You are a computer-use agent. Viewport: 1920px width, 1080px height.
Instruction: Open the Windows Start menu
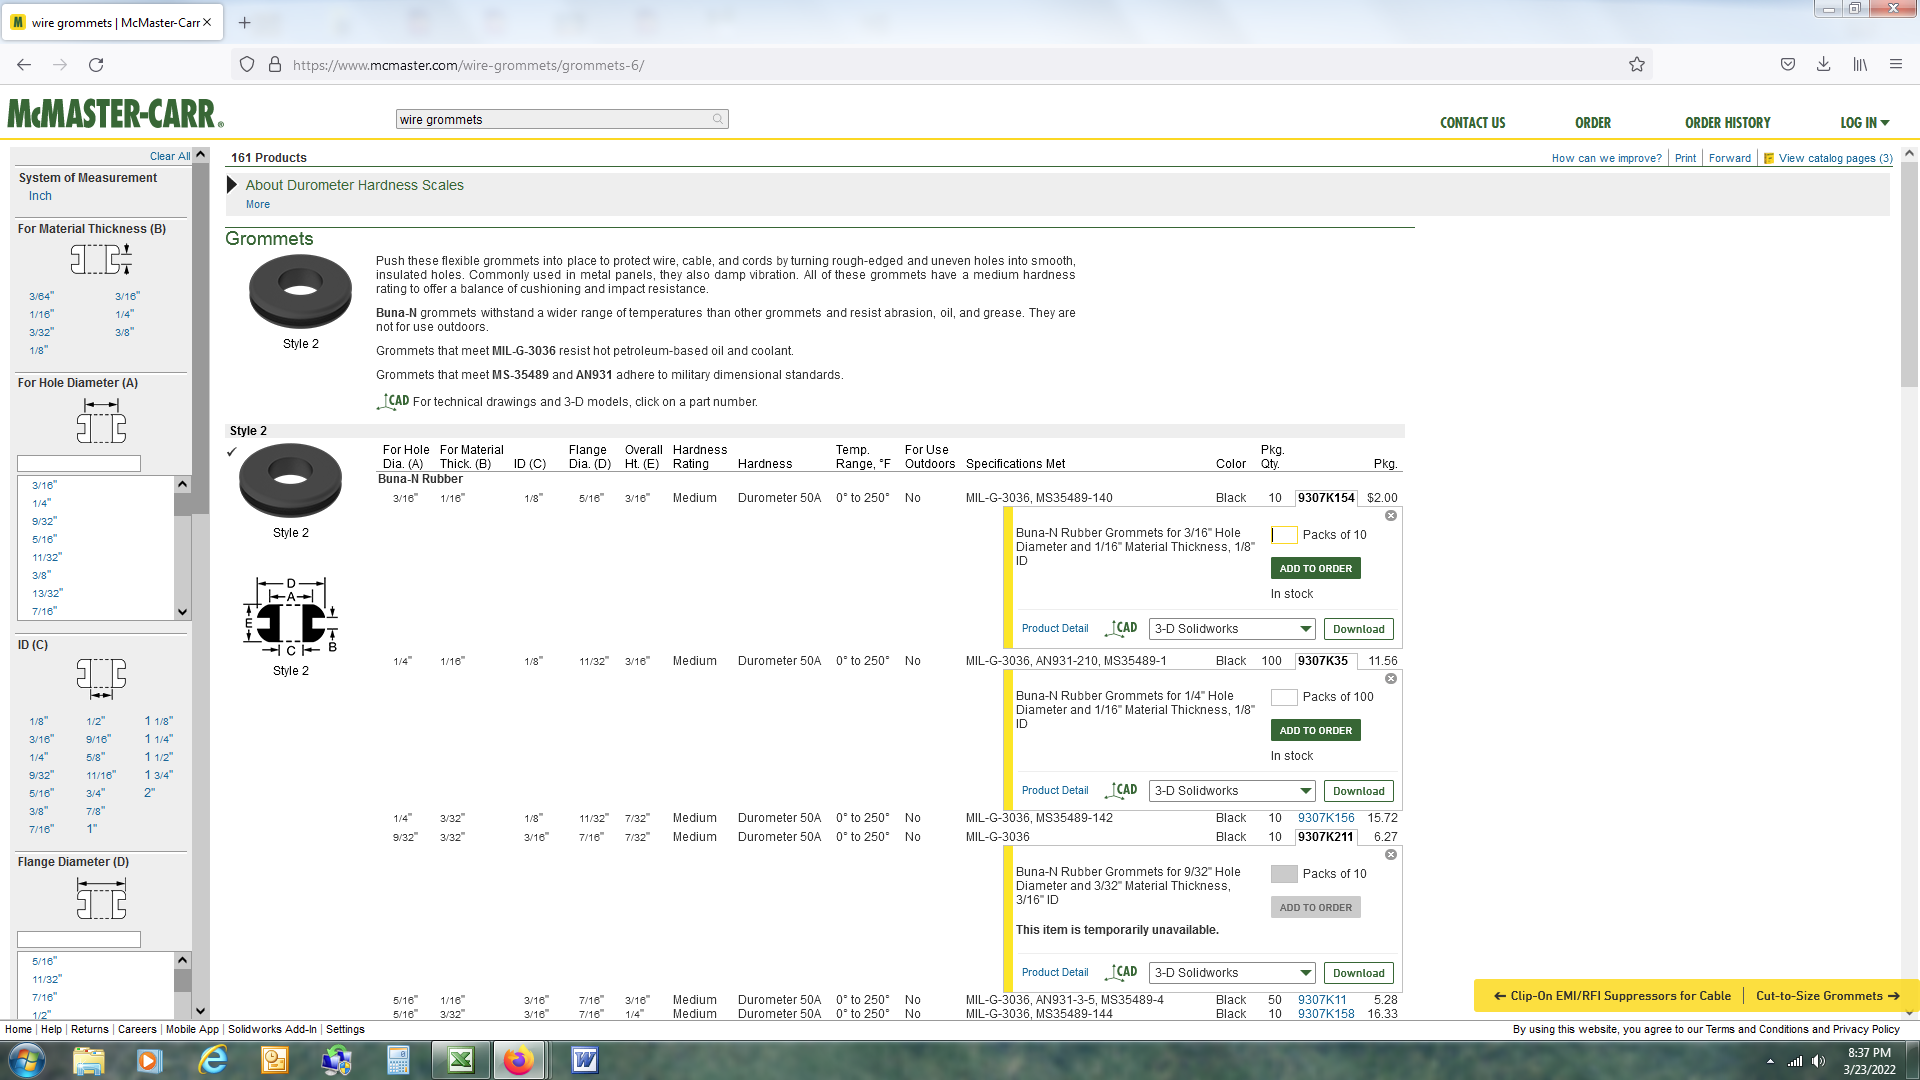27,1060
